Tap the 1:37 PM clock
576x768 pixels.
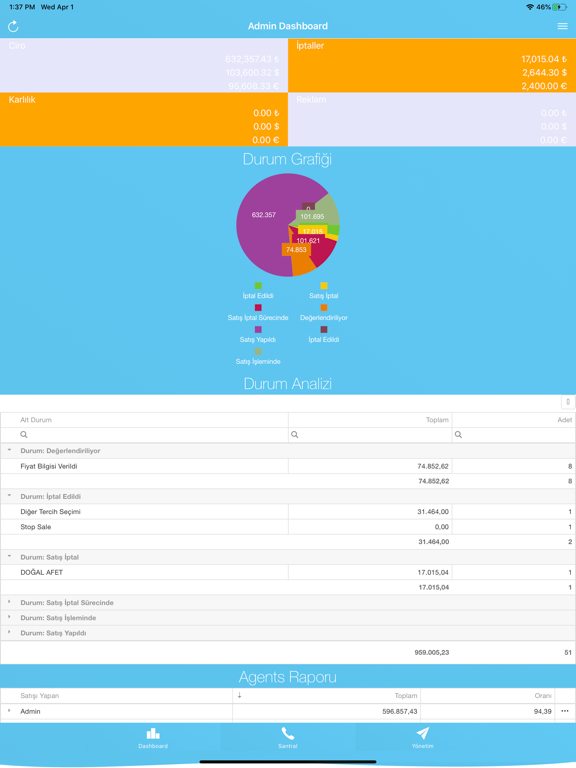(22, 7)
